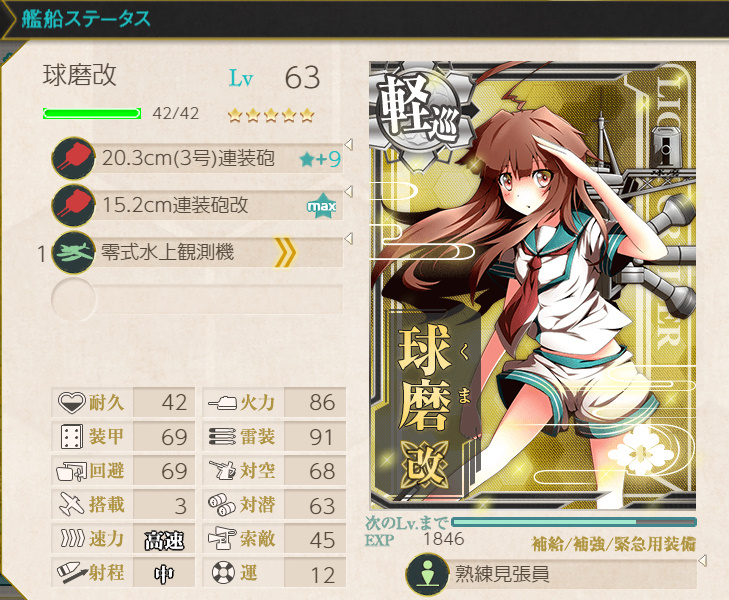Click the 艦船ステータス header tab

[86, 19]
